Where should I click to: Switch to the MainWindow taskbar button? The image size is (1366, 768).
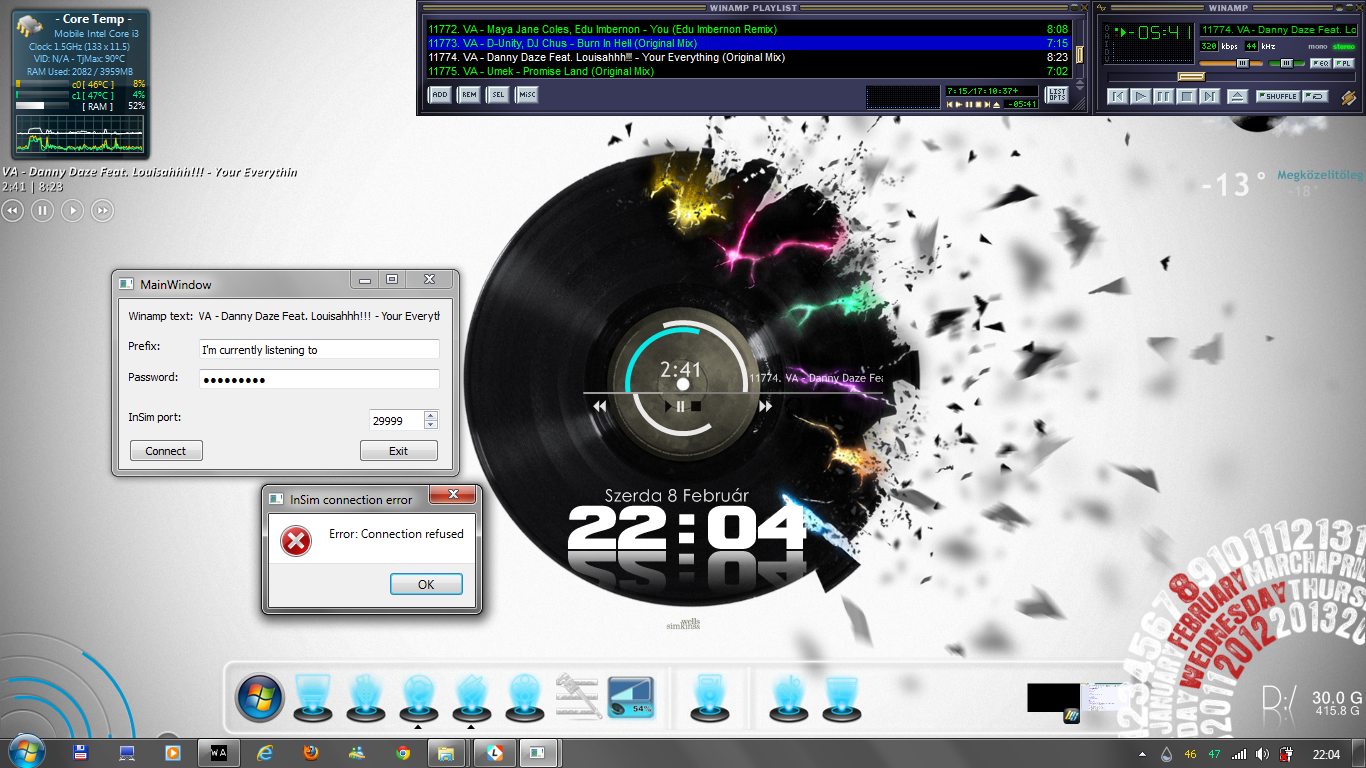(538, 752)
